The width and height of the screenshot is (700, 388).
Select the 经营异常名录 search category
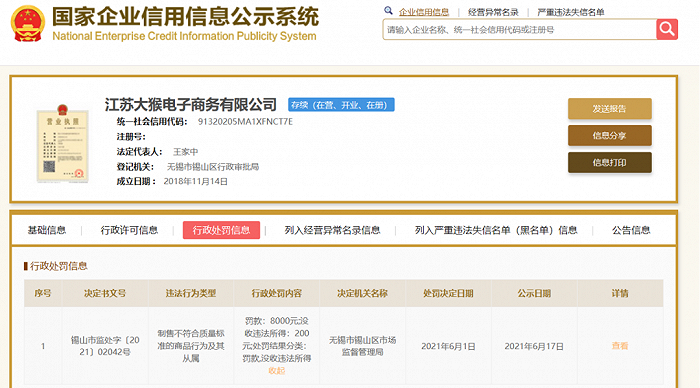point(493,12)
